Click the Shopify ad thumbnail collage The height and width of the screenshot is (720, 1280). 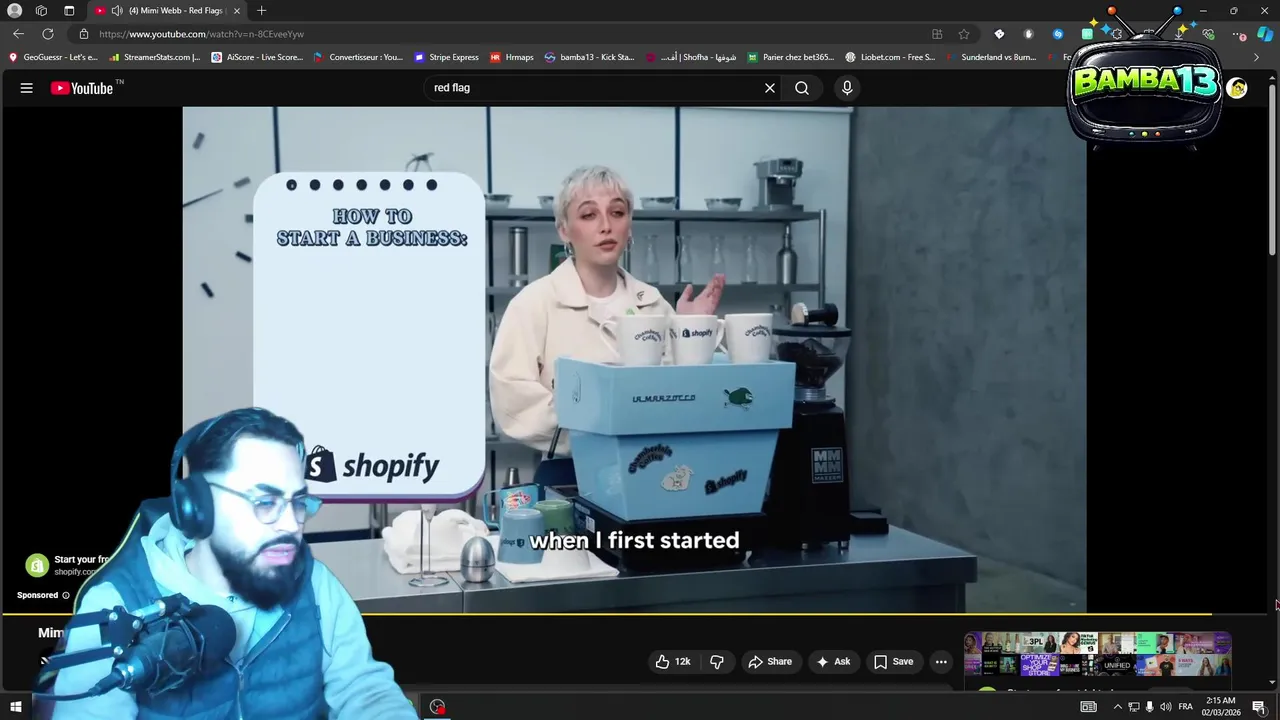pyautogui.click(x=1097, y=654)
